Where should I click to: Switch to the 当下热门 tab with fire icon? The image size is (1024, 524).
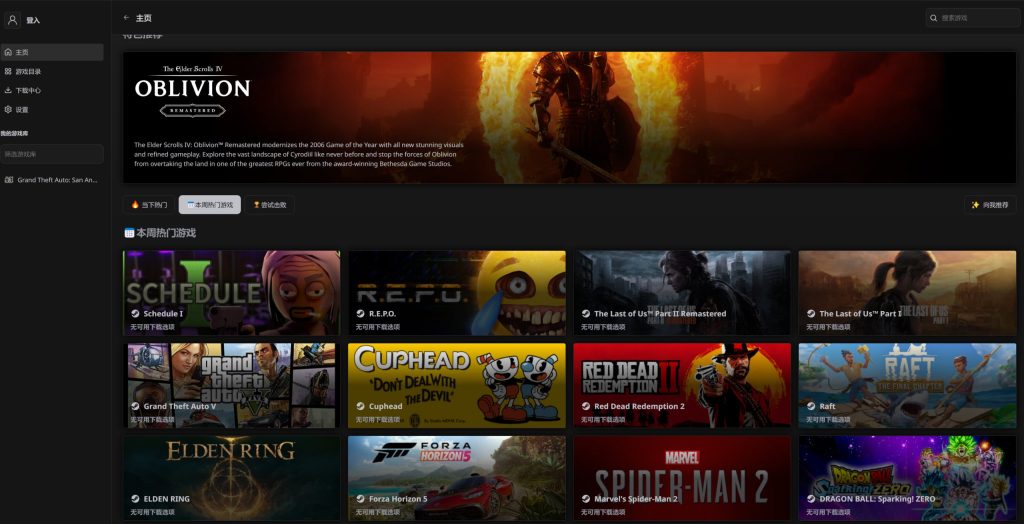149,205
